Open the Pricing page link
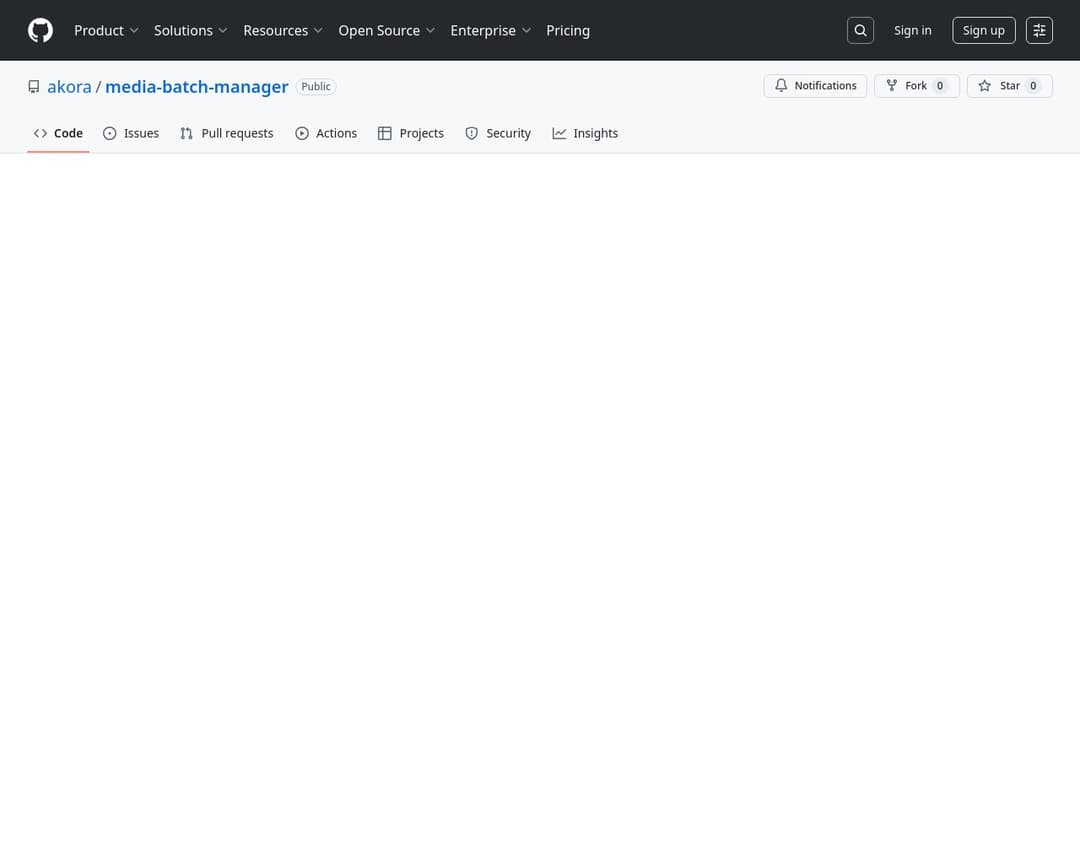Image resolution: width=1080 pixels, height=864 pixels. tap(568, 30)
